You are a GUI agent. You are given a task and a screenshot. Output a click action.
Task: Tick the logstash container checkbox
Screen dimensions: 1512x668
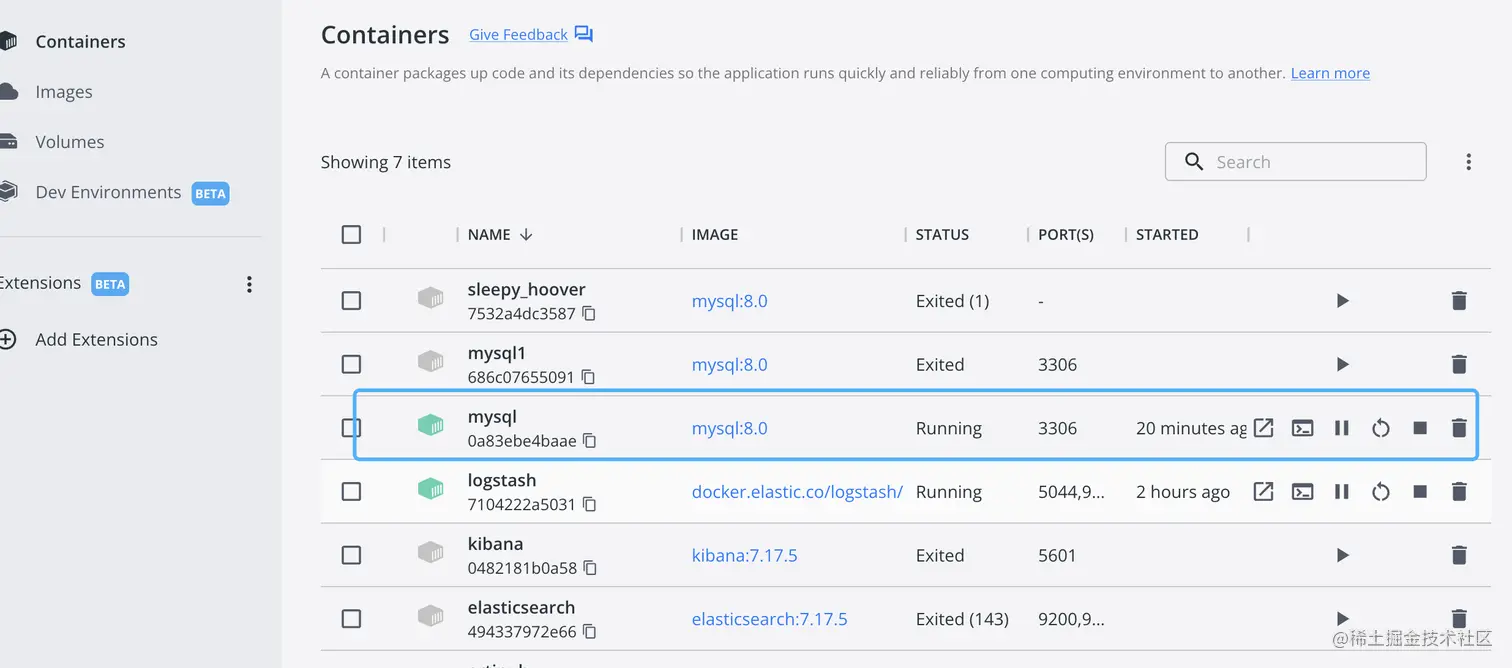(x=351, y=492)
